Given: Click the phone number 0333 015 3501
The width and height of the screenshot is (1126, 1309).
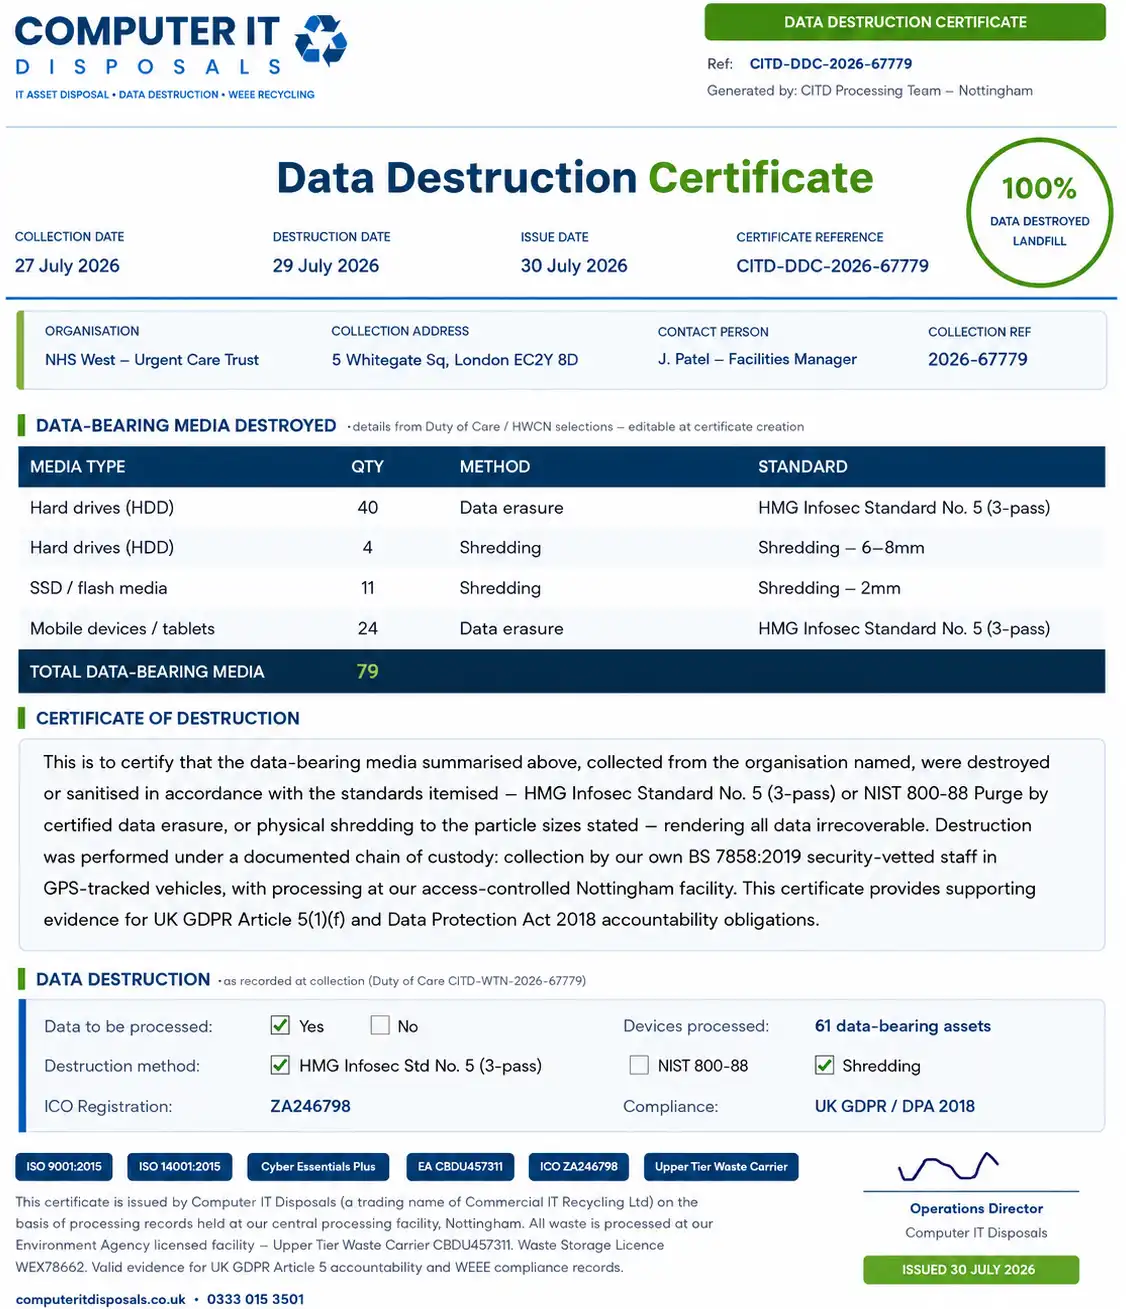Looking at the screenshot, I should 256,1299.
